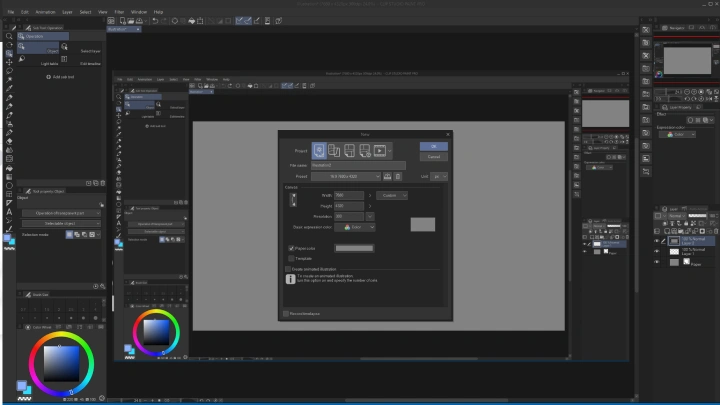Open the Custom size dropdown

pos(392,195)
